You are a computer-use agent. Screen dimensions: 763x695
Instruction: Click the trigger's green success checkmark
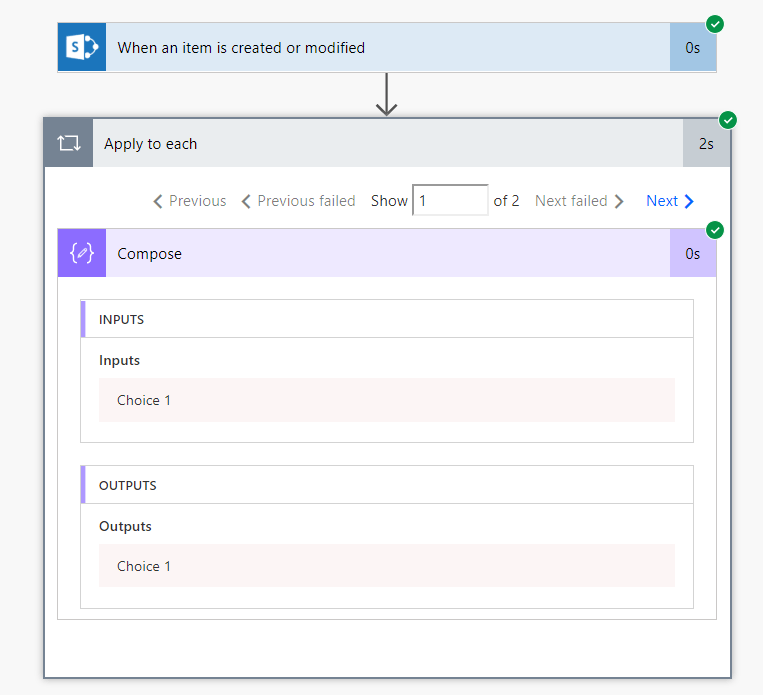(715, 24)
